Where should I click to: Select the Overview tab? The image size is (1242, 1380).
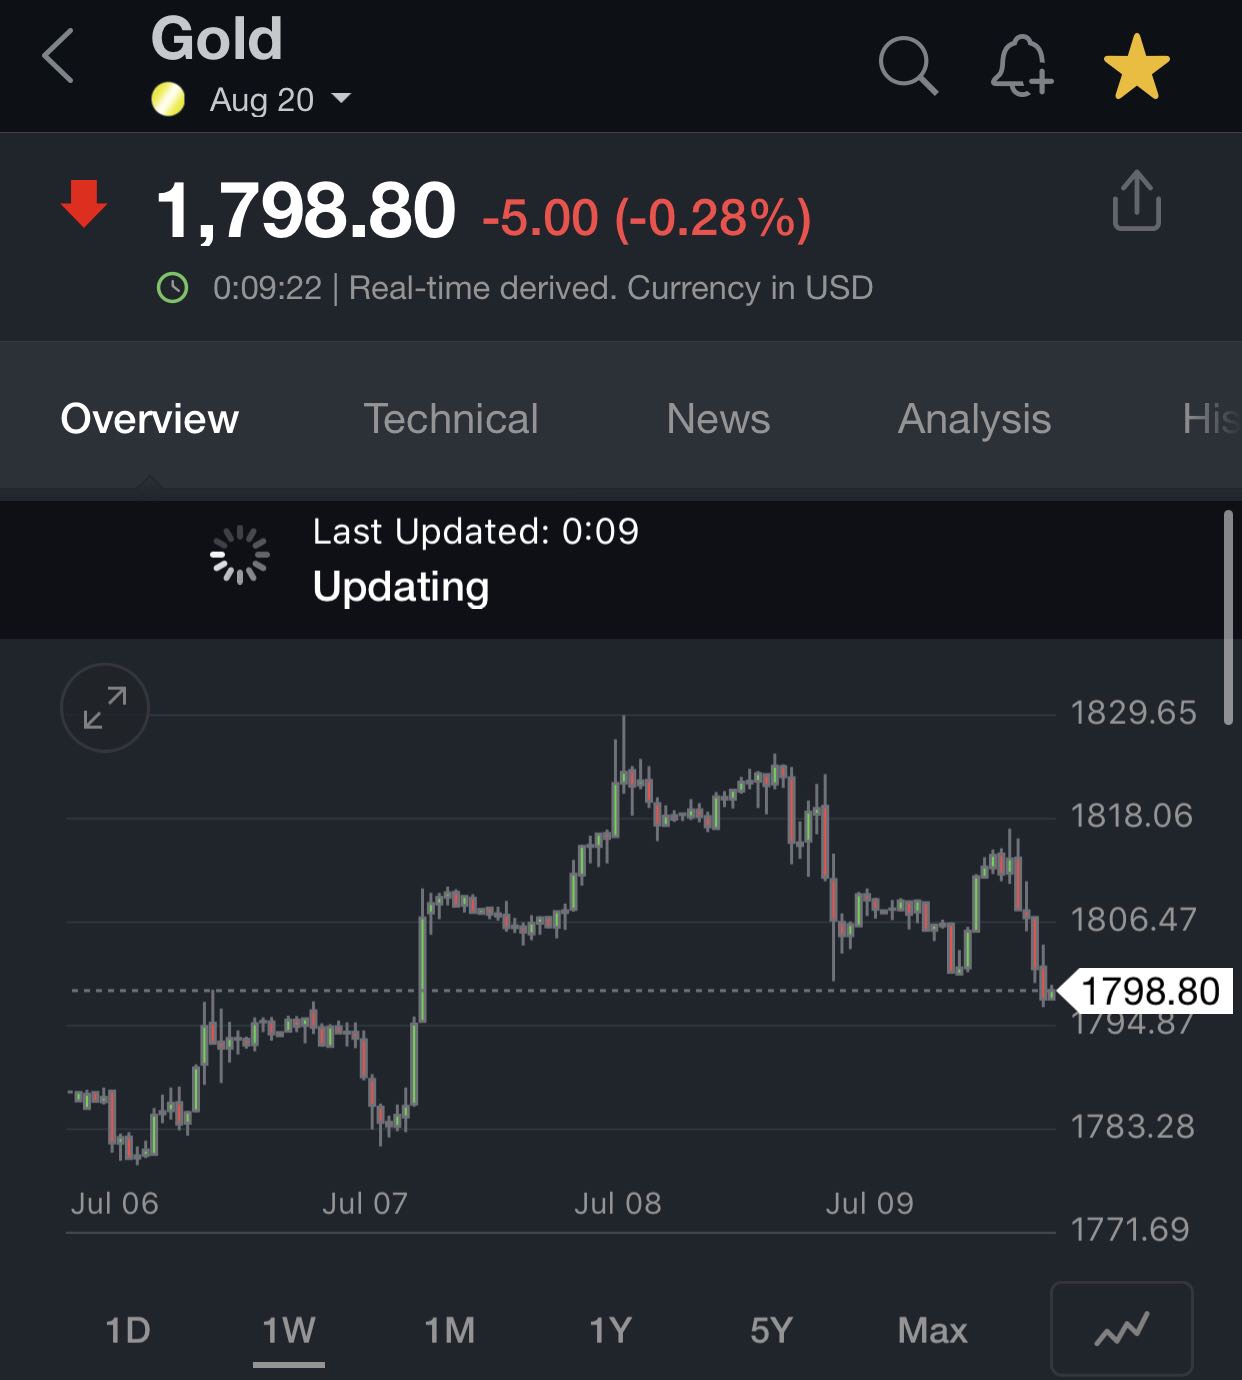150,419
